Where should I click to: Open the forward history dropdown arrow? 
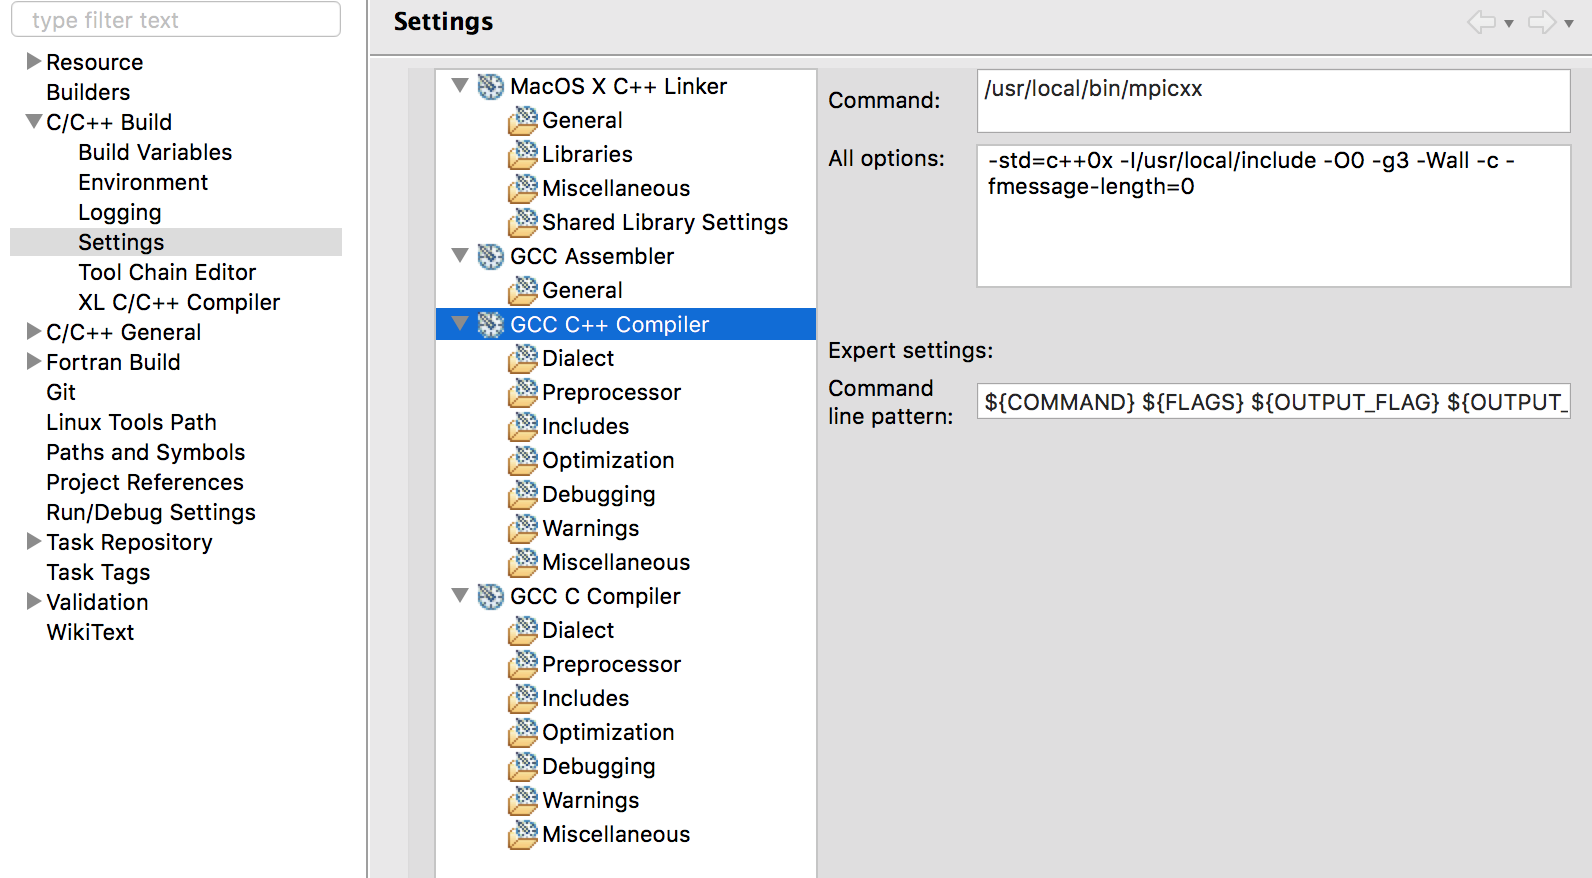point(1569,24)
